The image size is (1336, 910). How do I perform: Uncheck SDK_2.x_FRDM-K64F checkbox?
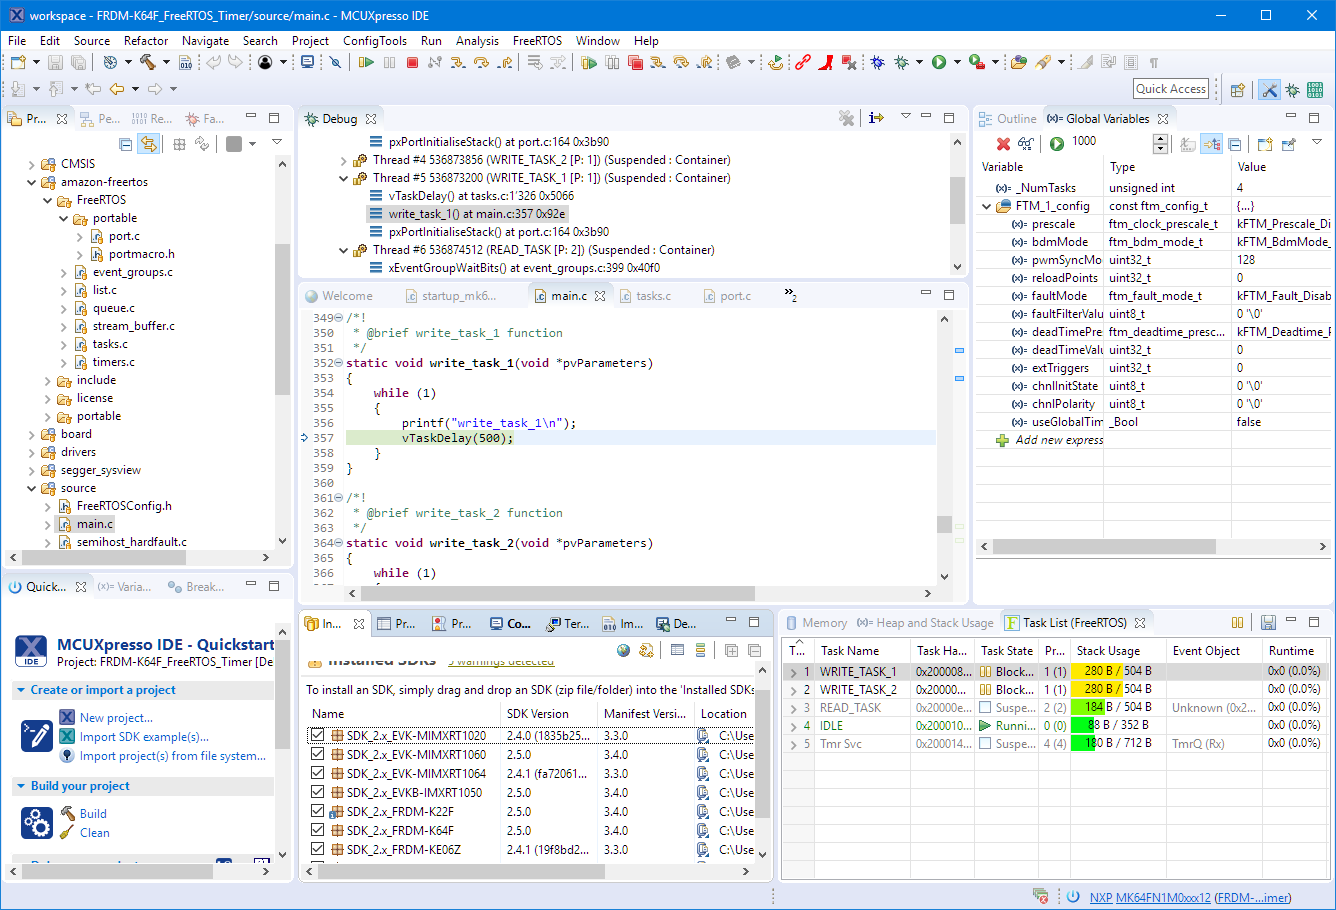click(x=317, y=830)
